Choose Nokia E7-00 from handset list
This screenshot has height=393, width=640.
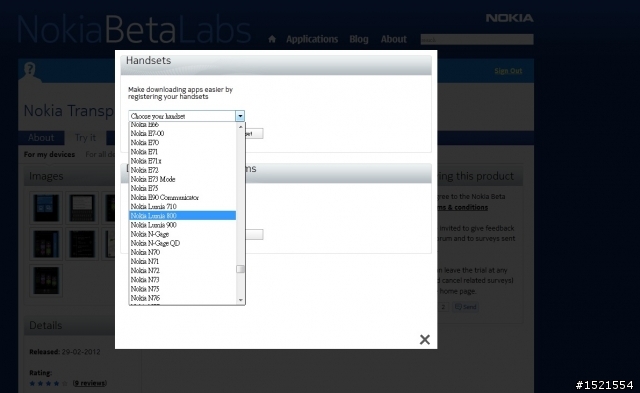[182, 133]
